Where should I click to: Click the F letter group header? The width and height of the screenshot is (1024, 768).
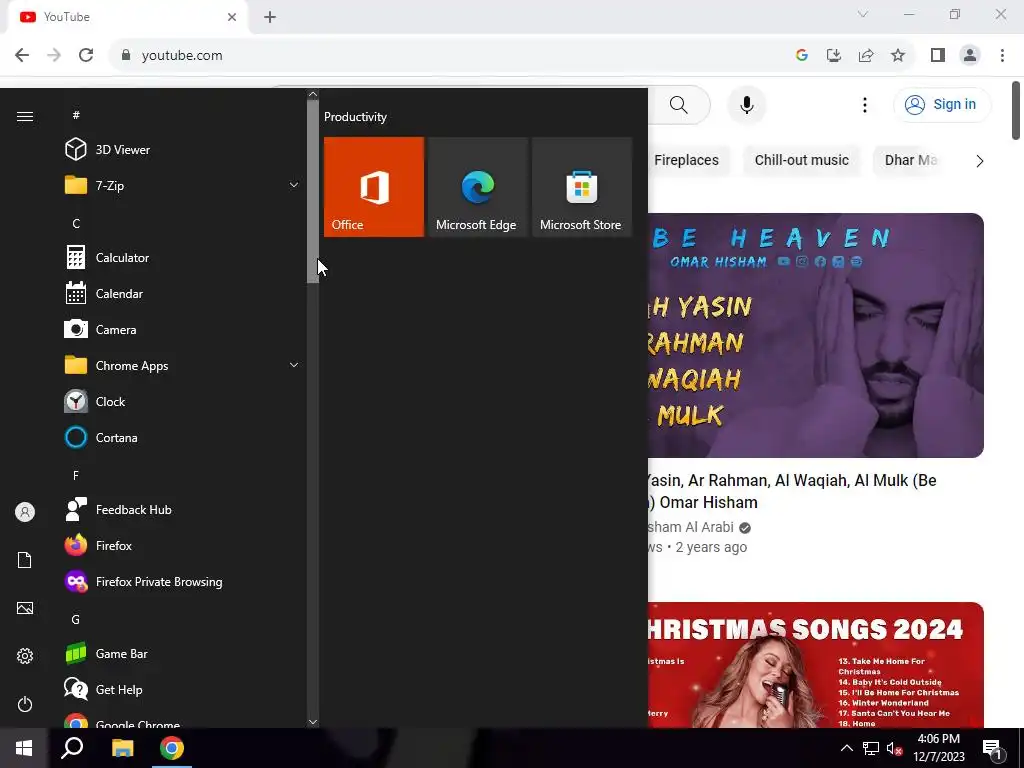[x=76, y=475]
